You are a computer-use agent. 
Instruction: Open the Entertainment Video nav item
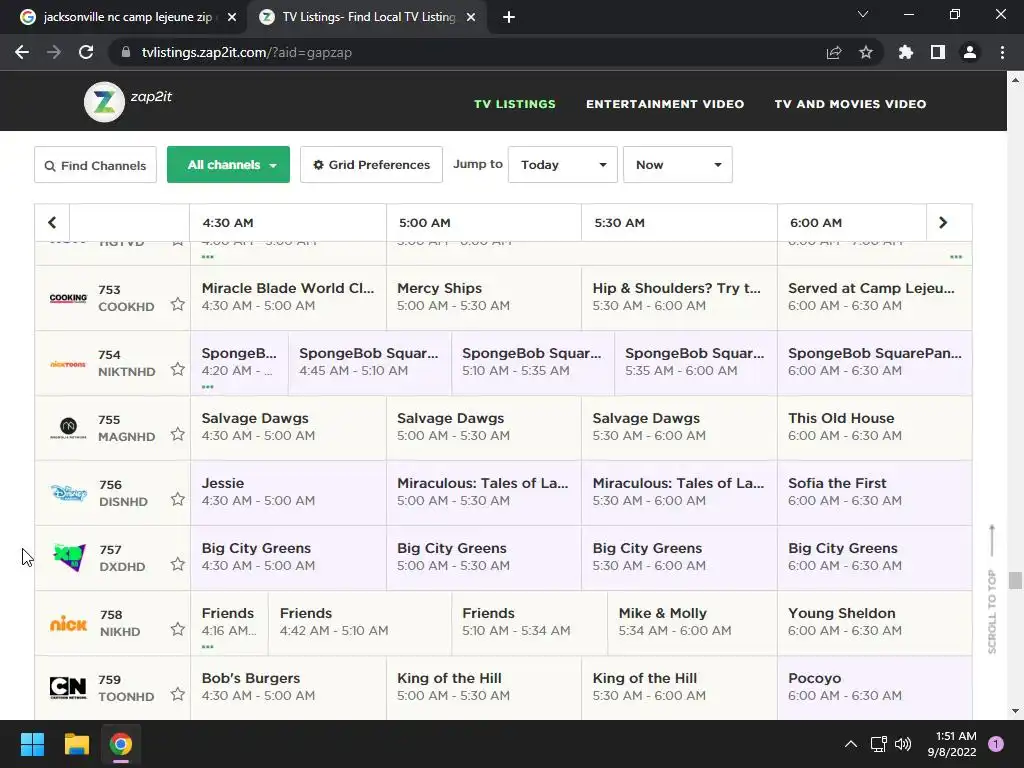click(x=665, y=104)
